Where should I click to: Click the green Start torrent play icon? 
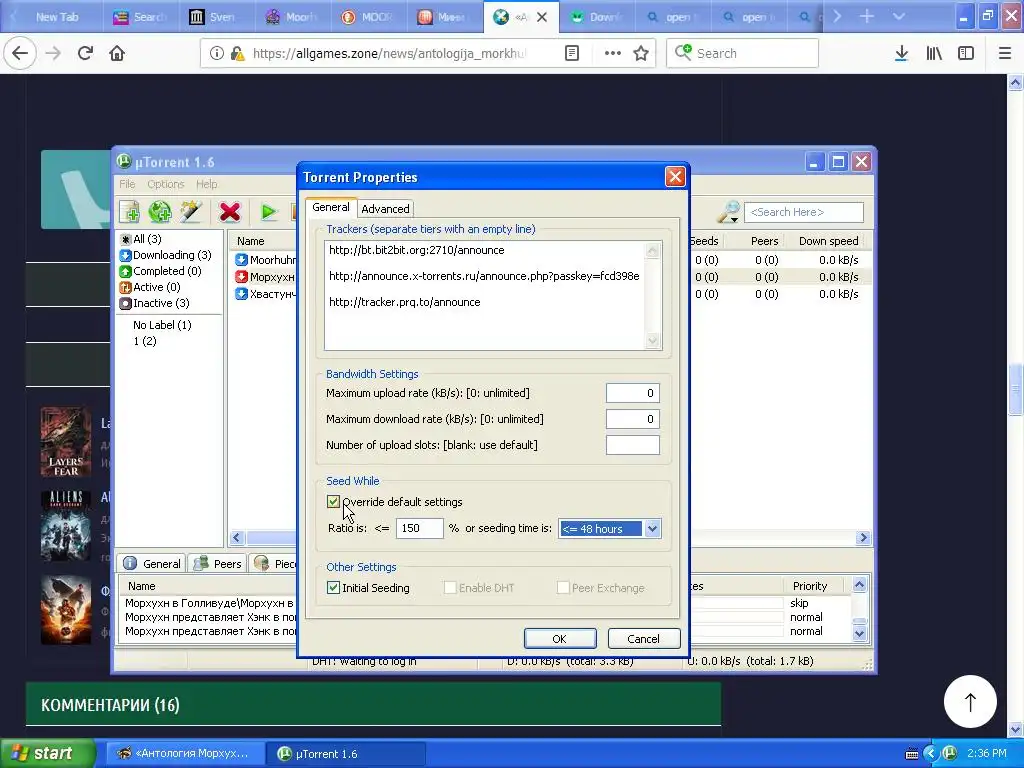coord(268,212)
